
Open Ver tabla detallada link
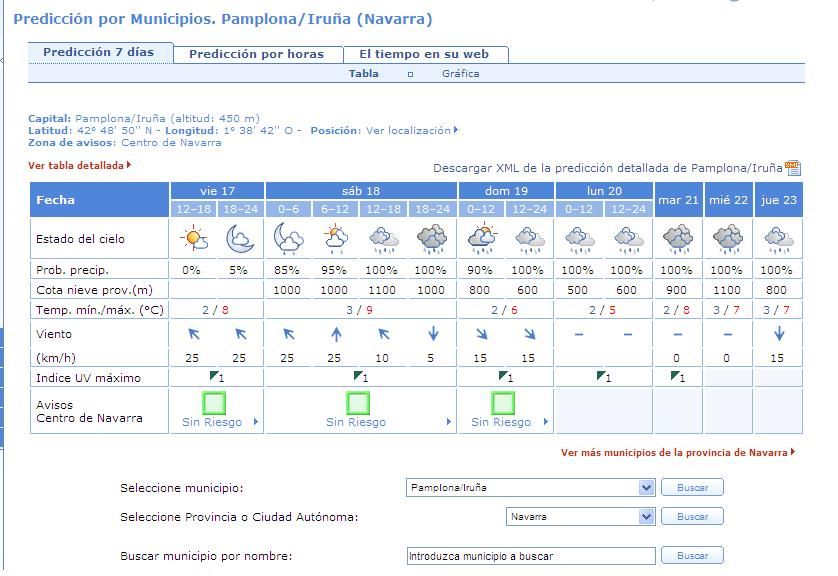click(79, 166)
